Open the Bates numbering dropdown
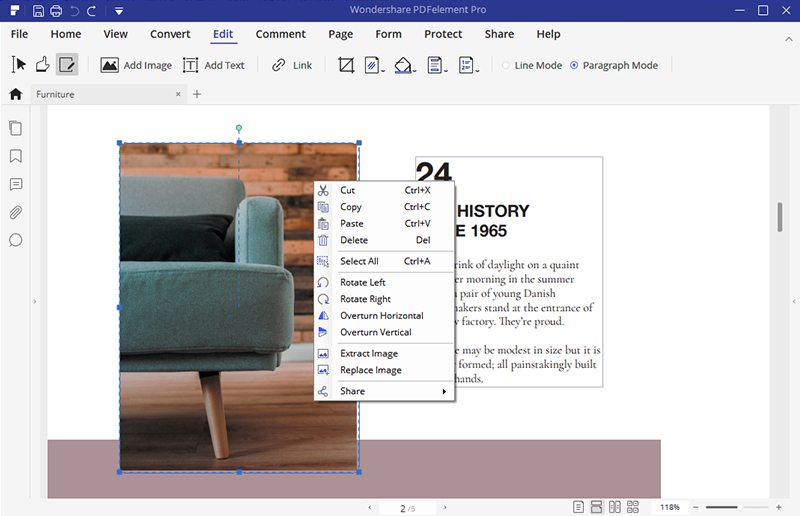 468,65
